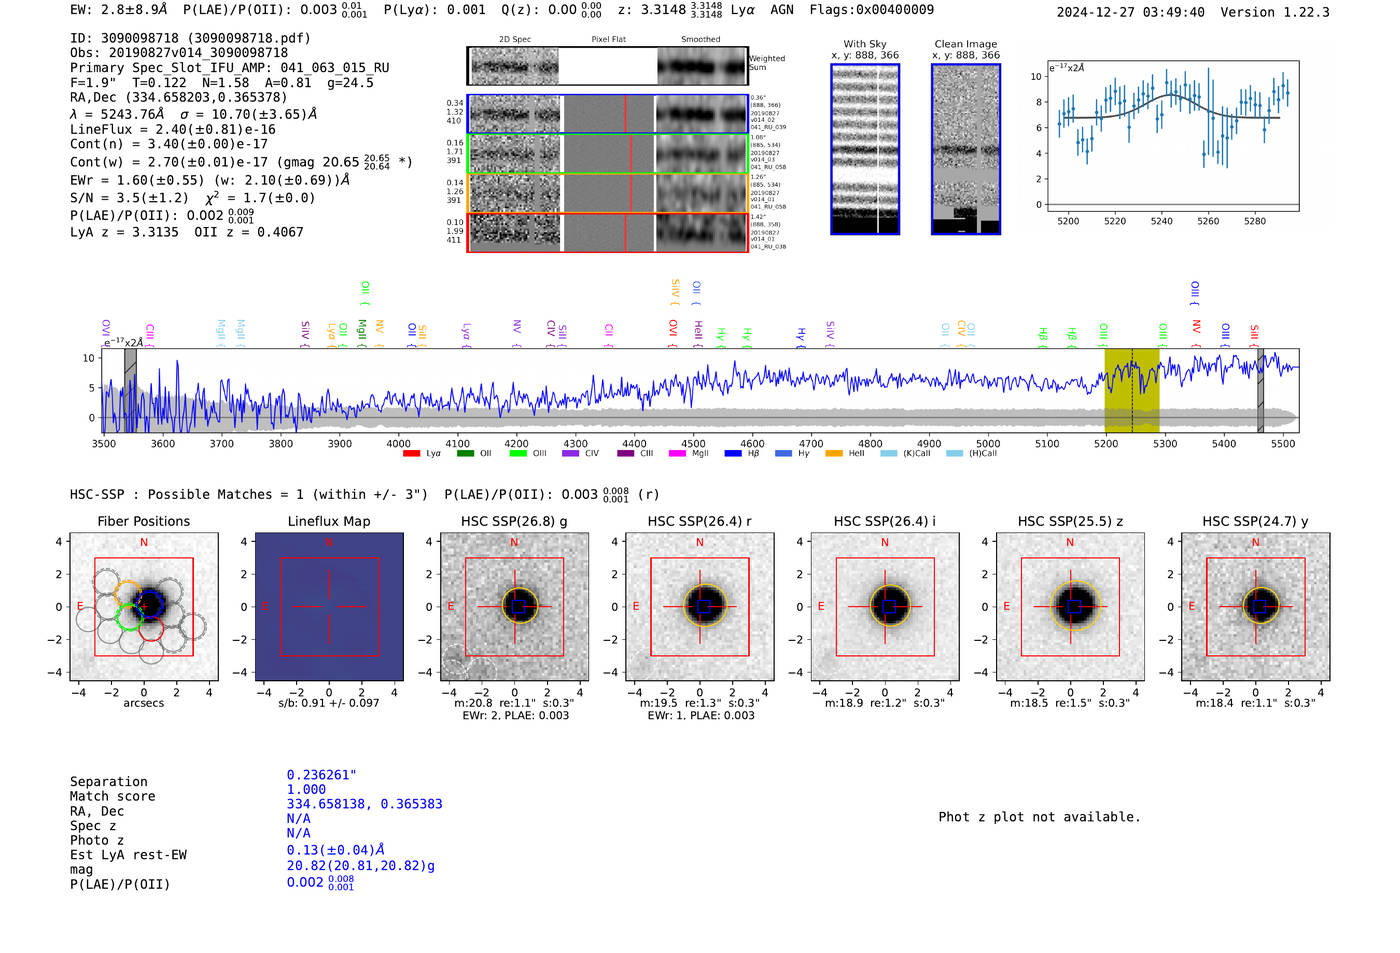Viewport: 1400px width, 953px height.
Task: Click the m:18.4 re:1.1" caption under y image
Action: point(1255,703)
